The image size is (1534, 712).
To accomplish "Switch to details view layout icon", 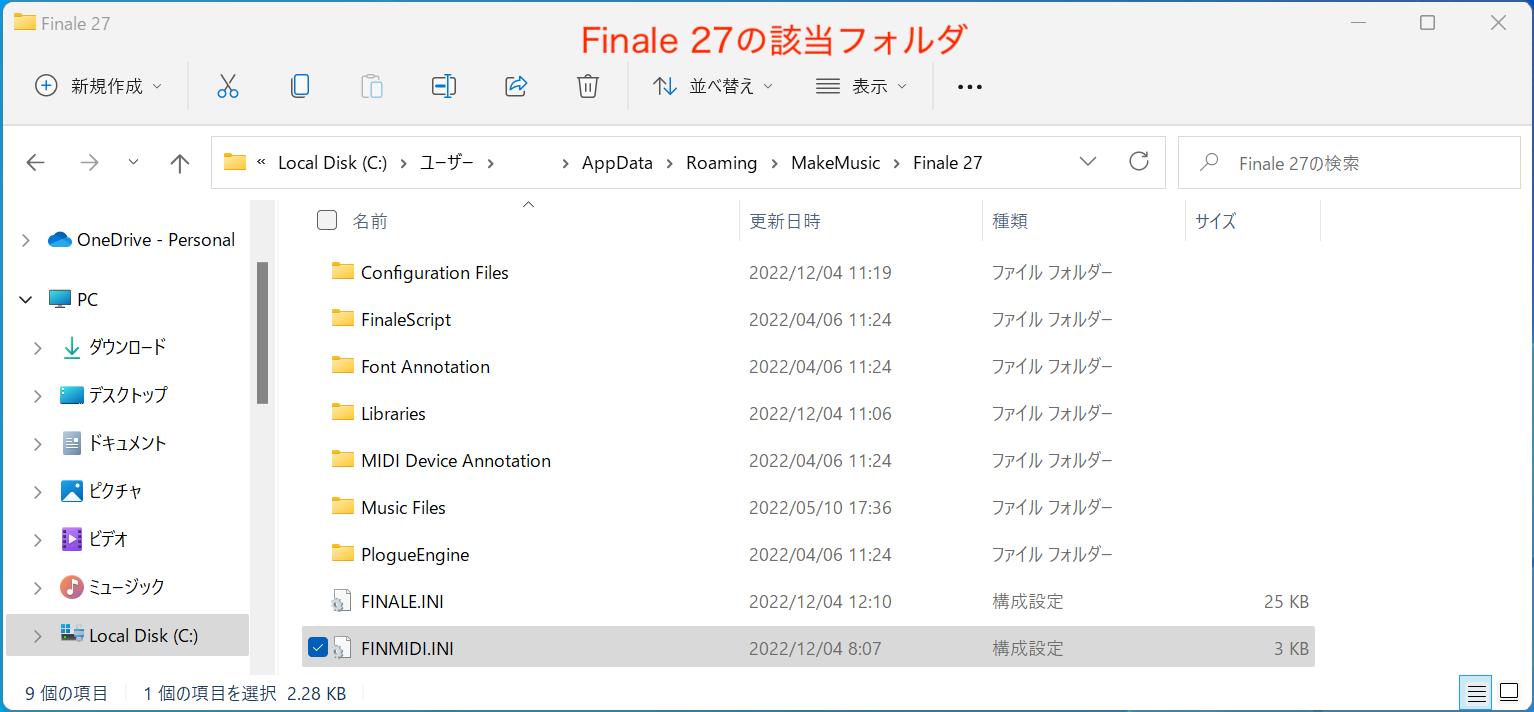I will (x=1475, y=692).
